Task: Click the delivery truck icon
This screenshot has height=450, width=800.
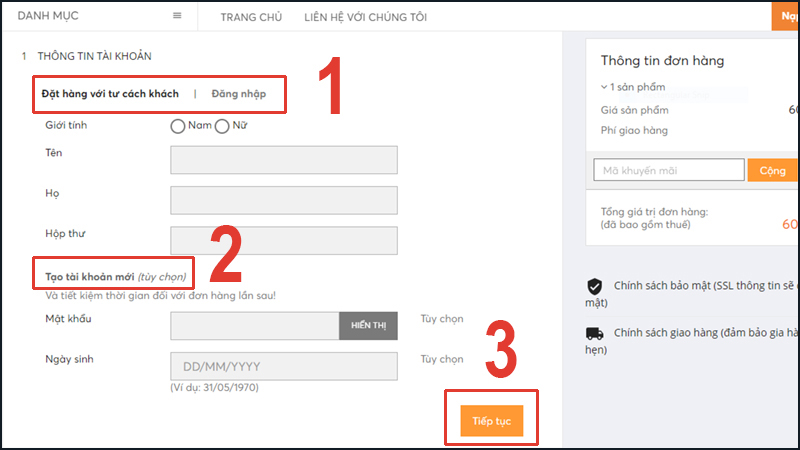Action: 594,334
